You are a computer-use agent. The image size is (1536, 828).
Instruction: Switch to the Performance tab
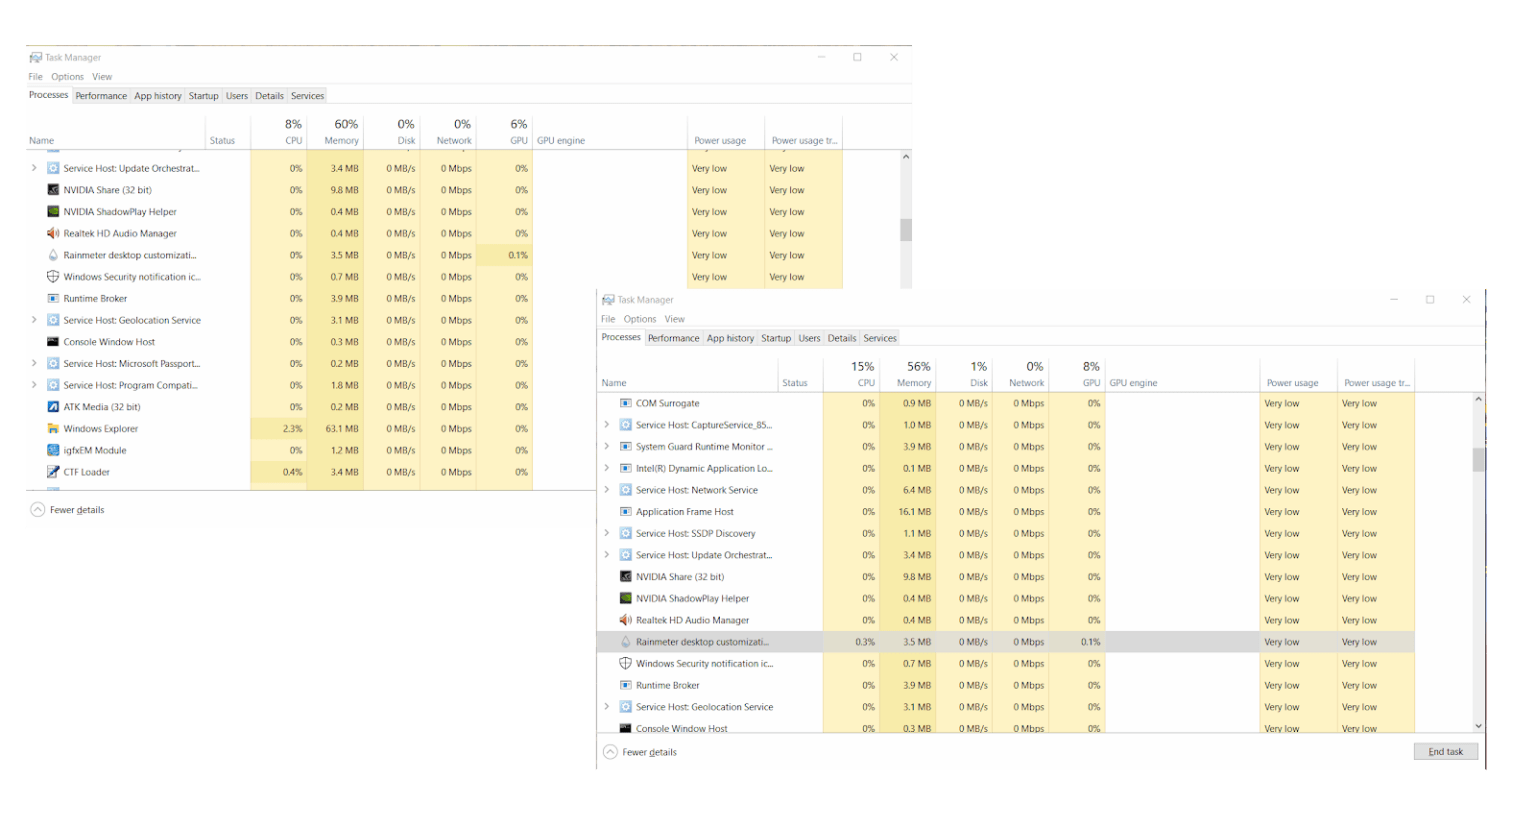point(674,337)
